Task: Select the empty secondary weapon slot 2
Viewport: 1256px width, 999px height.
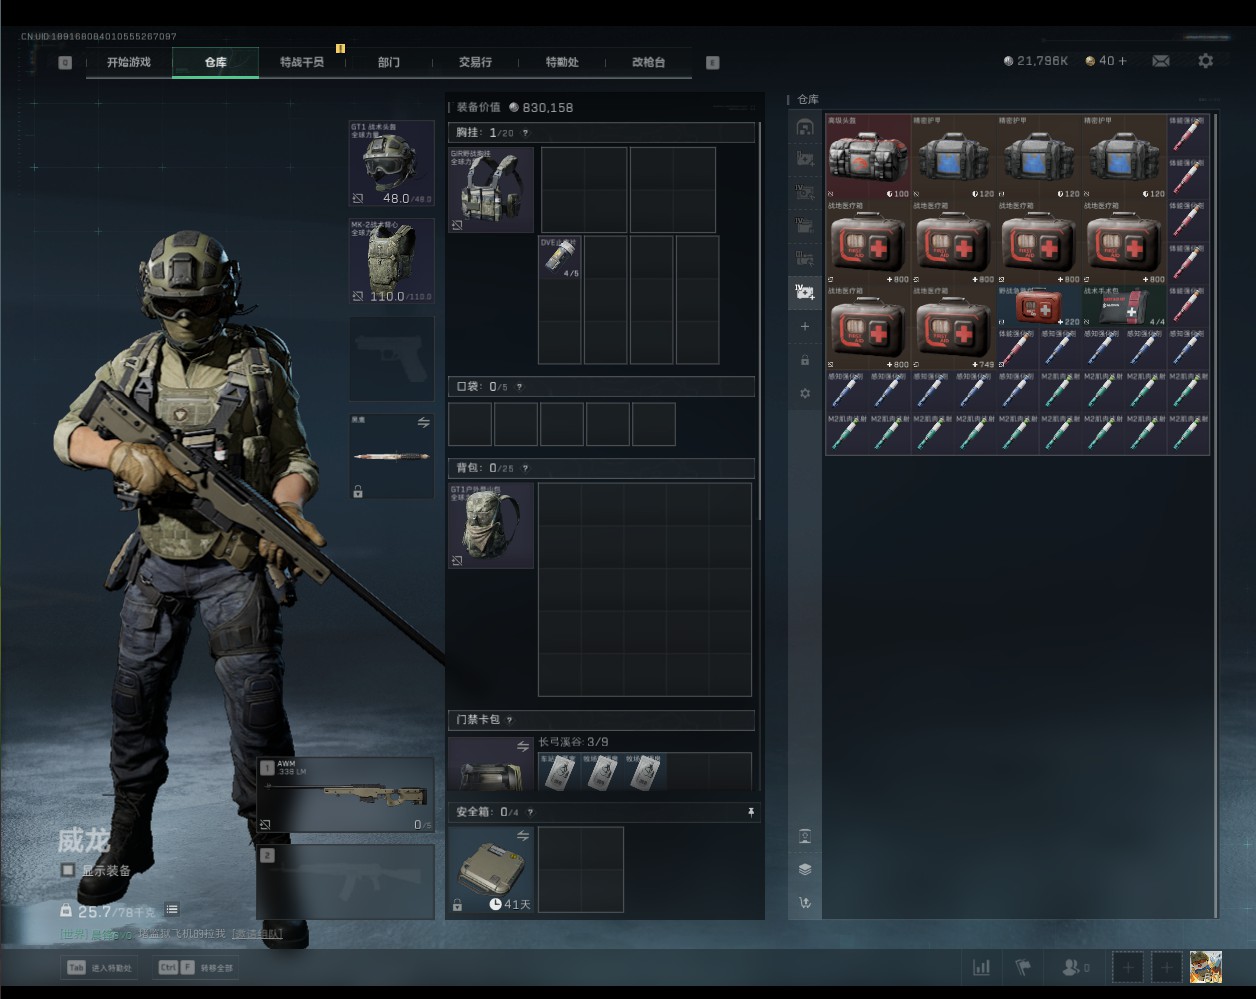Action: click(346, 881)
